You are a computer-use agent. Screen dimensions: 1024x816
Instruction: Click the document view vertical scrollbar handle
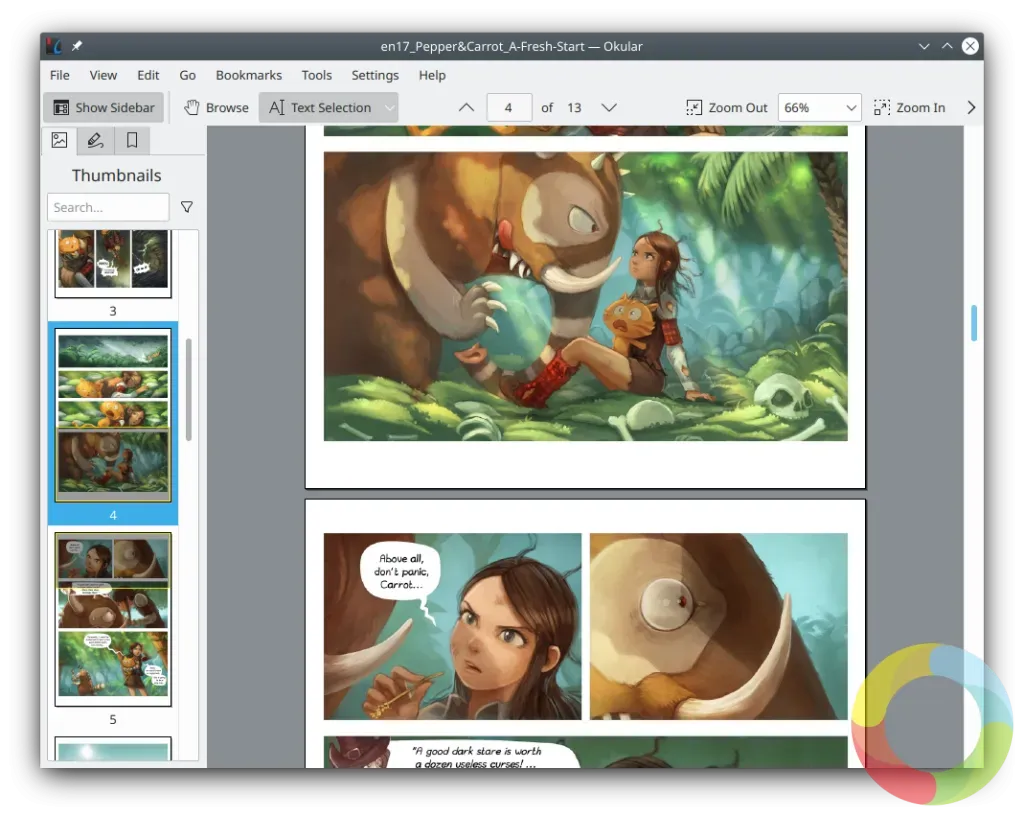(974, 323)
